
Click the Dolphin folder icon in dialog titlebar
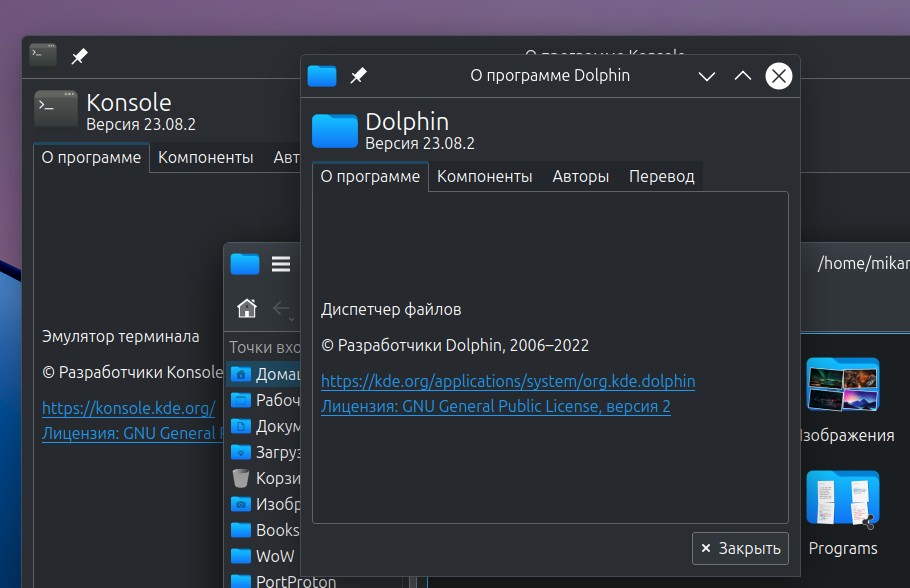point(322,75)
